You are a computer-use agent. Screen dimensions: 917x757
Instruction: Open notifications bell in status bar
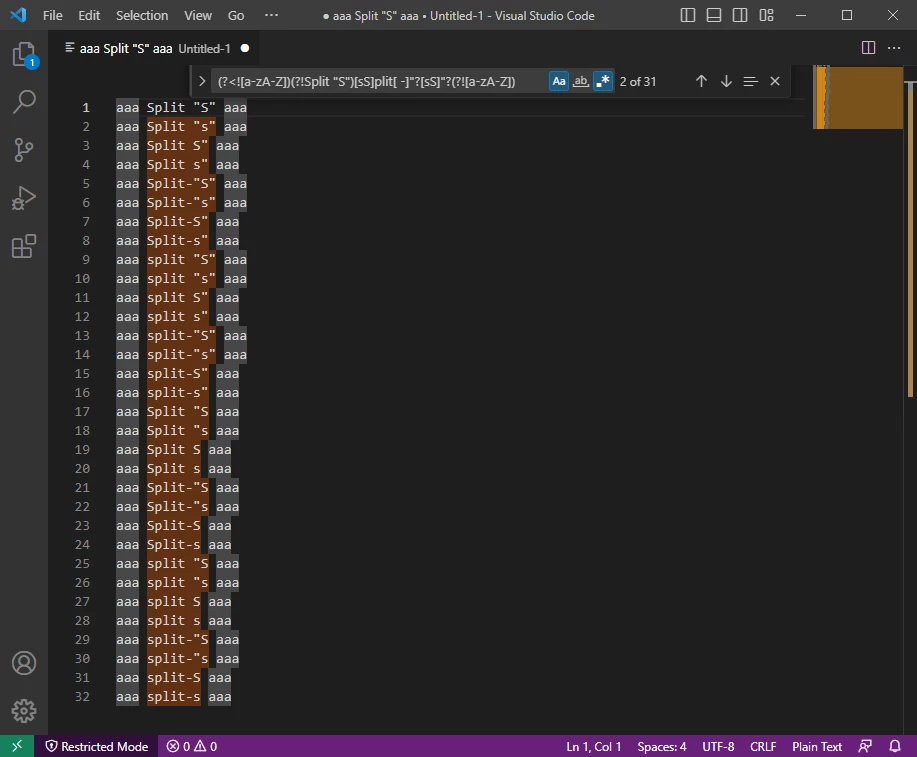[x=895, y=746]
